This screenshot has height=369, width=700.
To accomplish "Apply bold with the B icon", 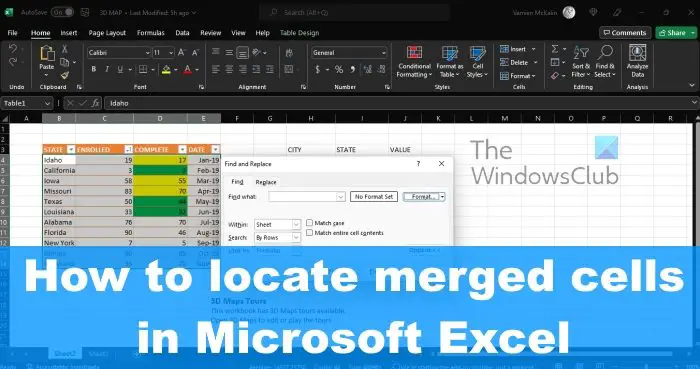I will (94, 70).
